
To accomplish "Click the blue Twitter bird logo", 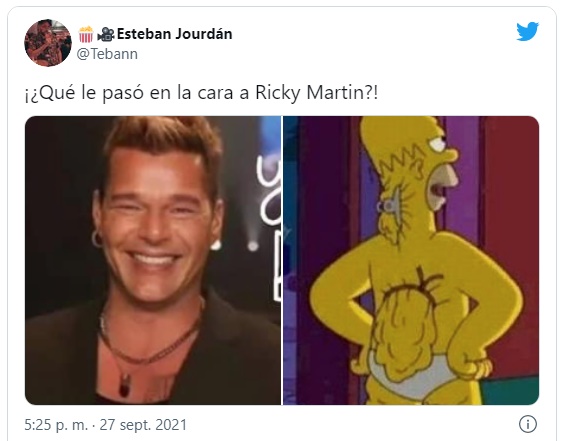I will coord(528,31).
